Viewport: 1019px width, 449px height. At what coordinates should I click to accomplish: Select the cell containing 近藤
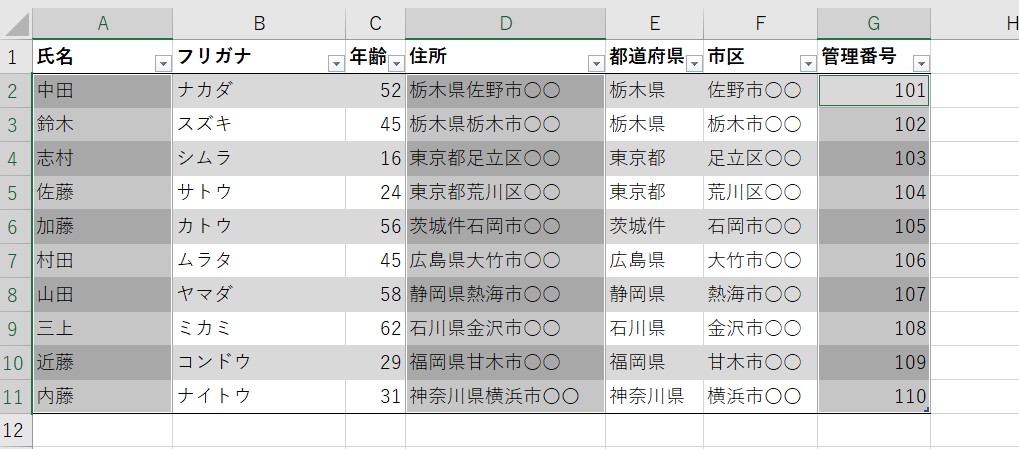(103, 362)
